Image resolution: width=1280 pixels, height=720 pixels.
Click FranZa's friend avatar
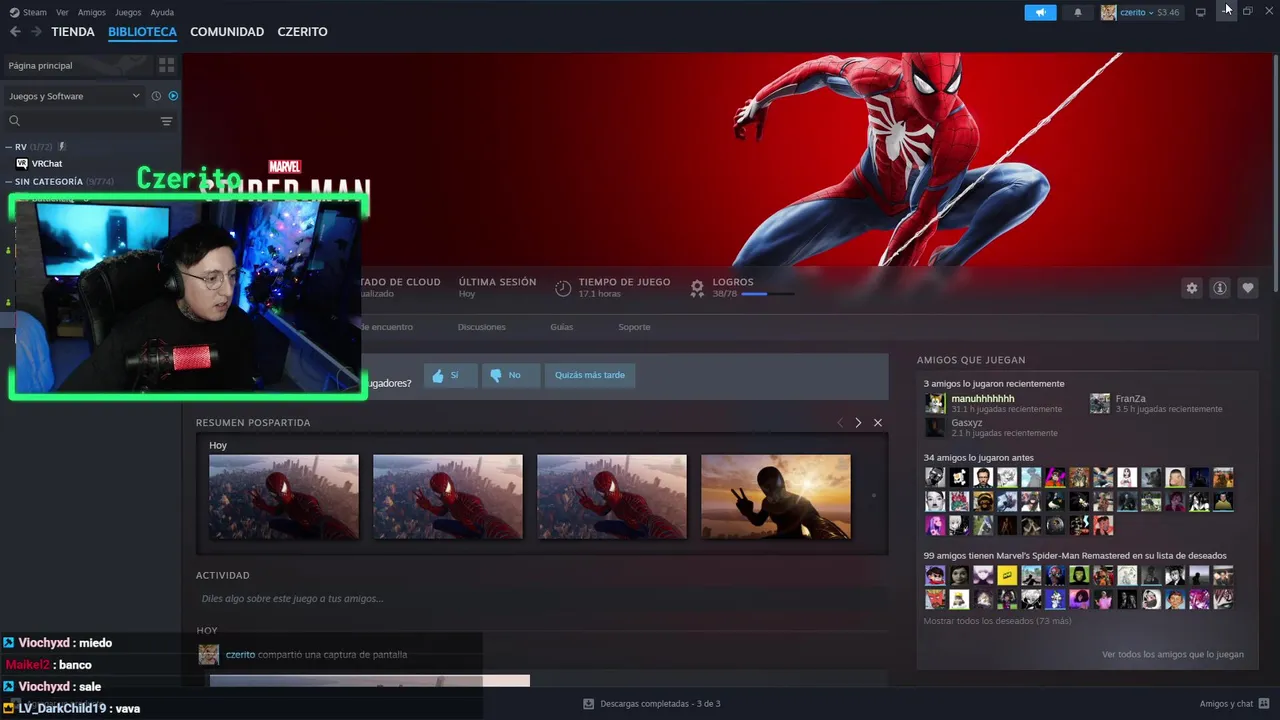[x=1100, y=403]
